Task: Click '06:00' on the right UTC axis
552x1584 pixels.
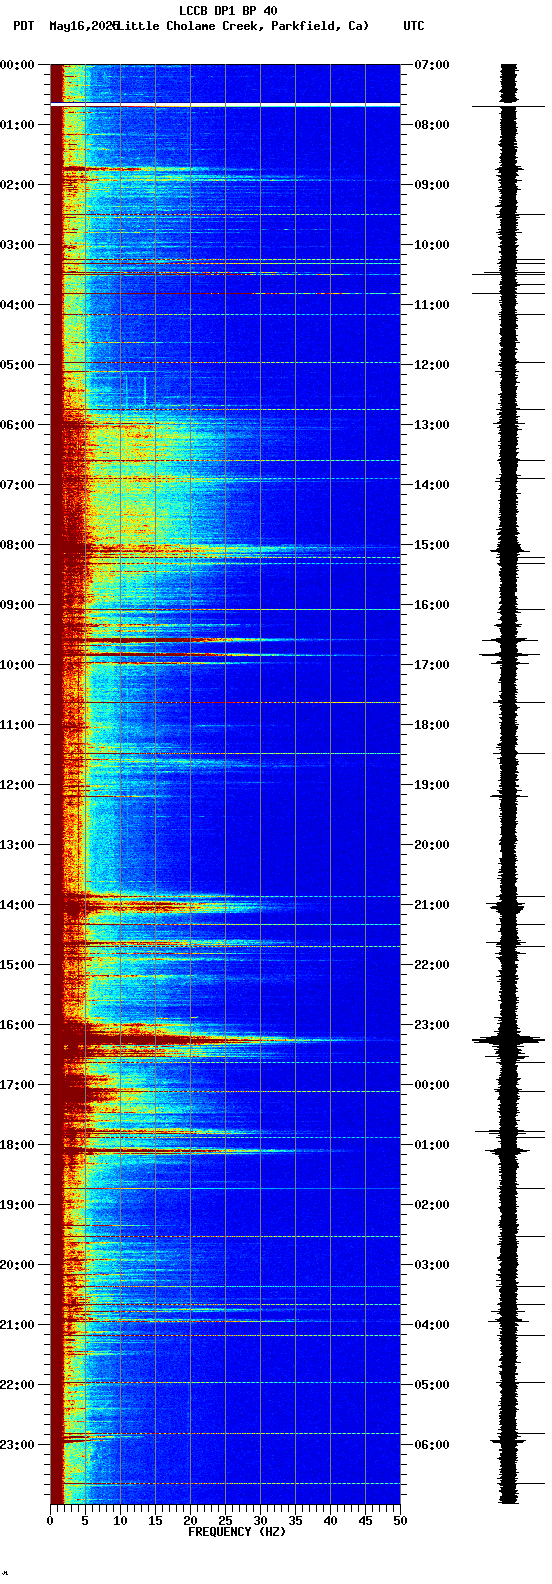Action: coord(431,1445)
